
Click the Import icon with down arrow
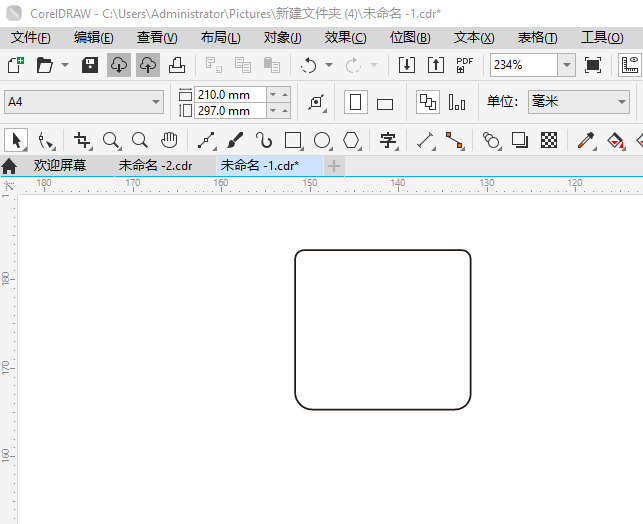[x=407, y=65]
